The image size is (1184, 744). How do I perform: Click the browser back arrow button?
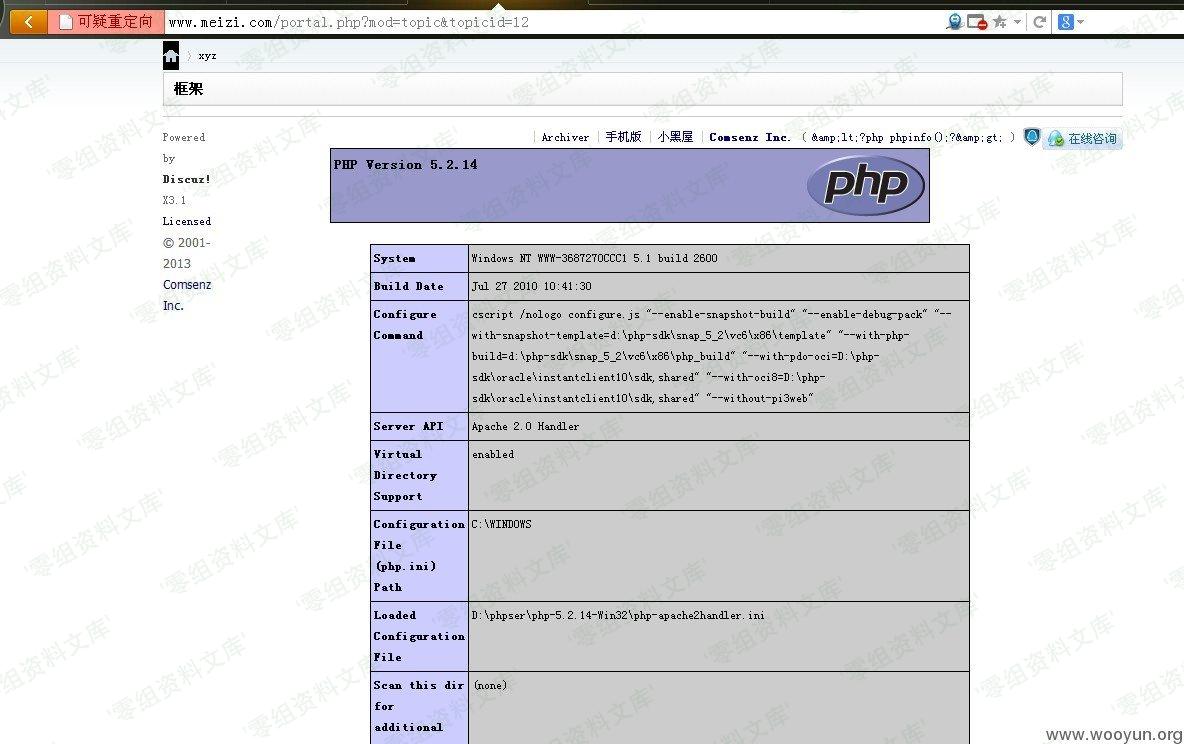click(28, 21)
